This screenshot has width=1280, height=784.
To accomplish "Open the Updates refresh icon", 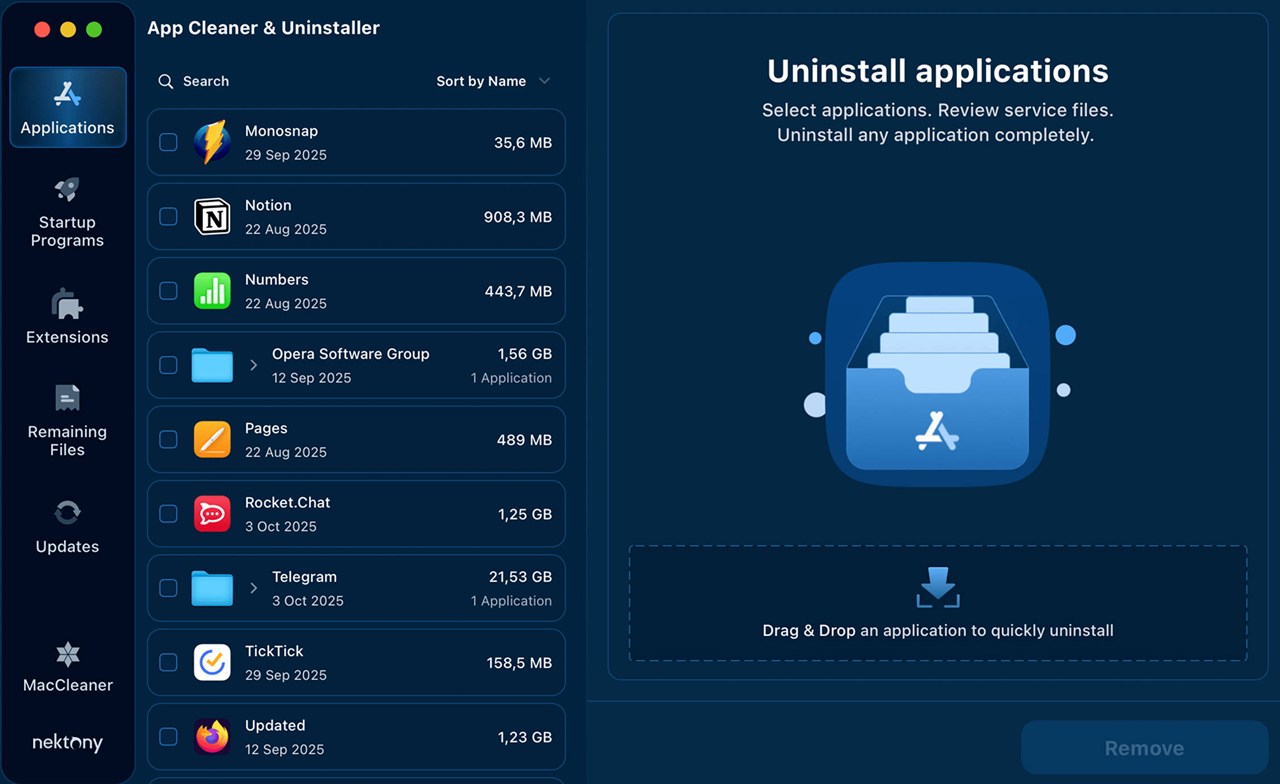I will 67,513.
